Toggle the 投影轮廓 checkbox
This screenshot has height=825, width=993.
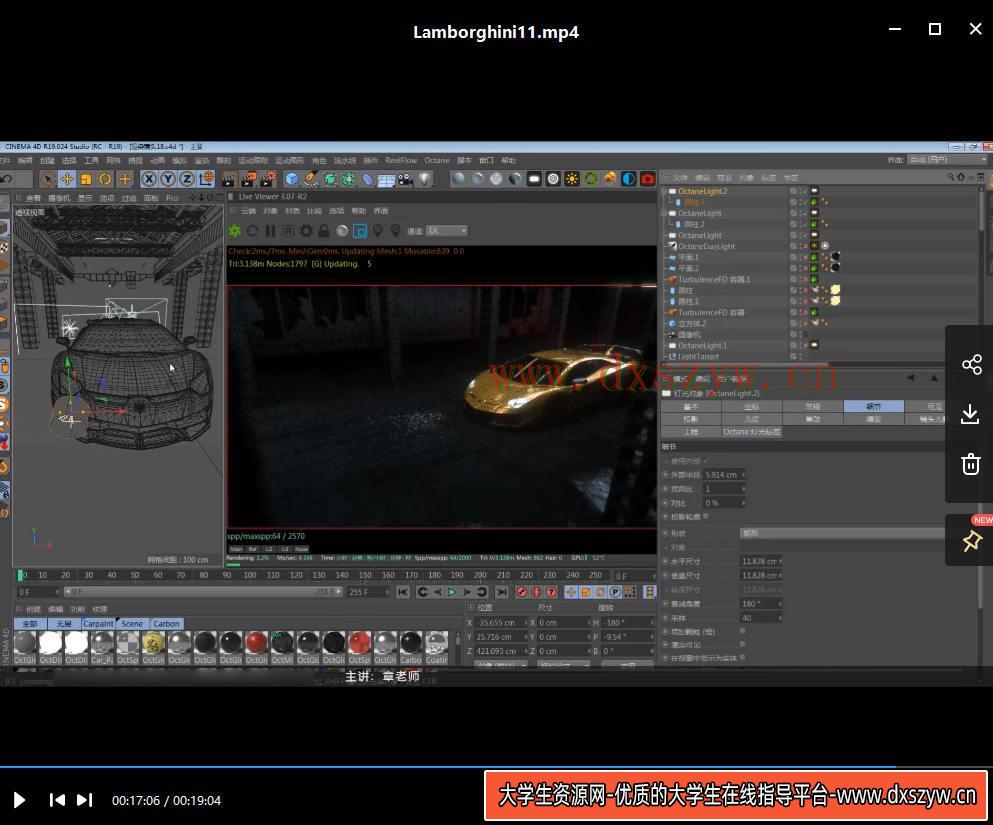[706, 517]
